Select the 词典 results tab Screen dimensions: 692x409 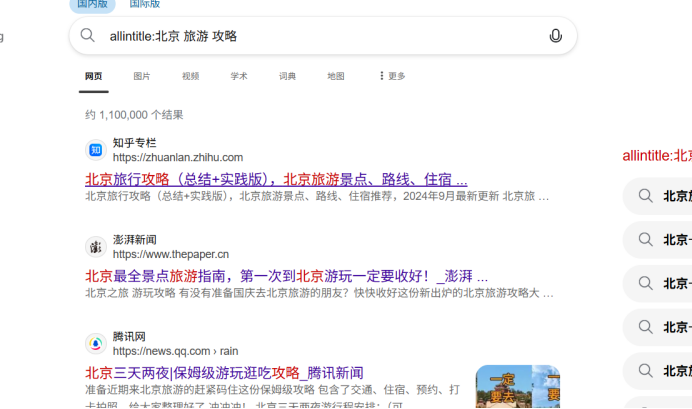(x=287, y=76)
